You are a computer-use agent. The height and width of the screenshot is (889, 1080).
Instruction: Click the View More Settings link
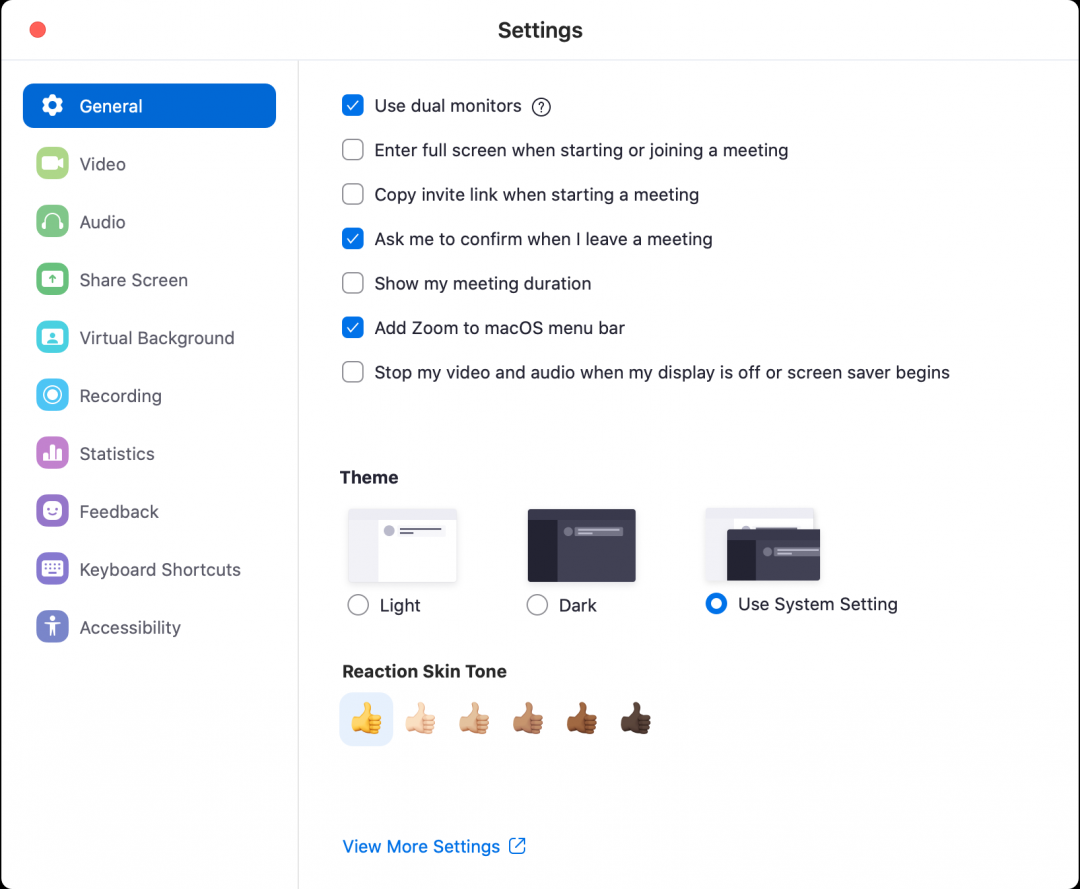[421, 846]
